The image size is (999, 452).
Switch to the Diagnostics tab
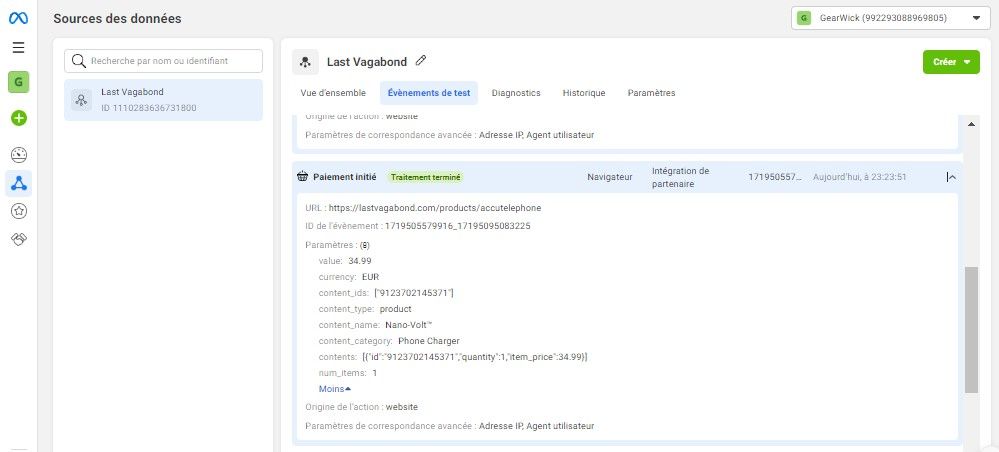[x=516, y=93]
